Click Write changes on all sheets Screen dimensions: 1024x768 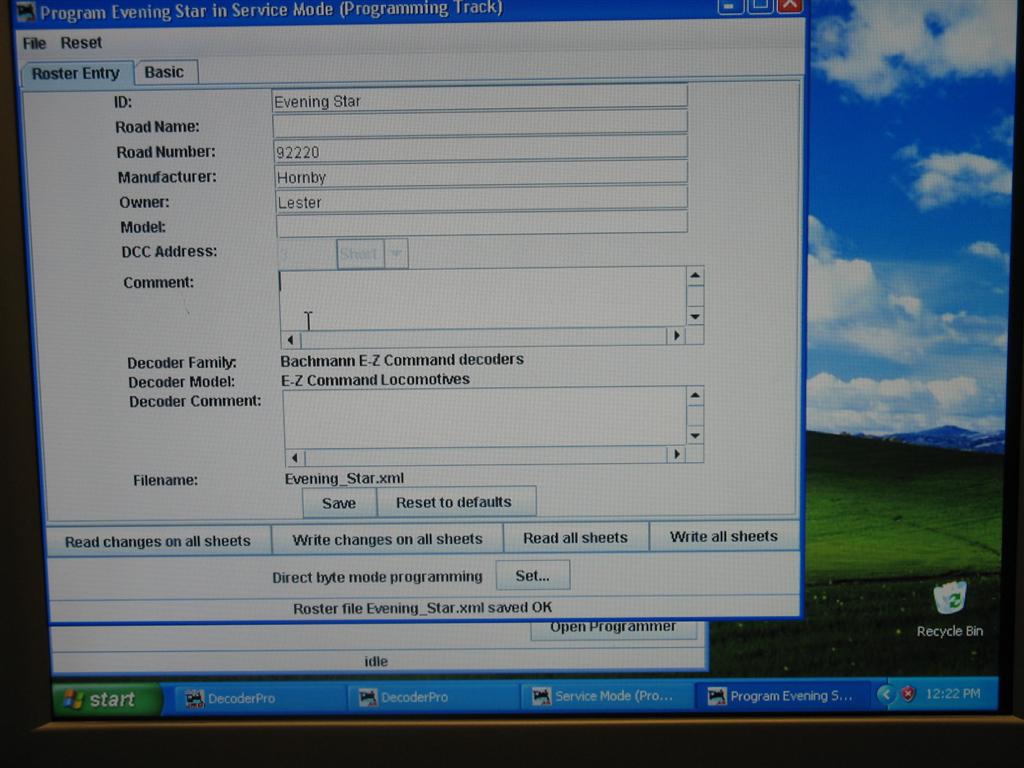click(x=387, y=539)
